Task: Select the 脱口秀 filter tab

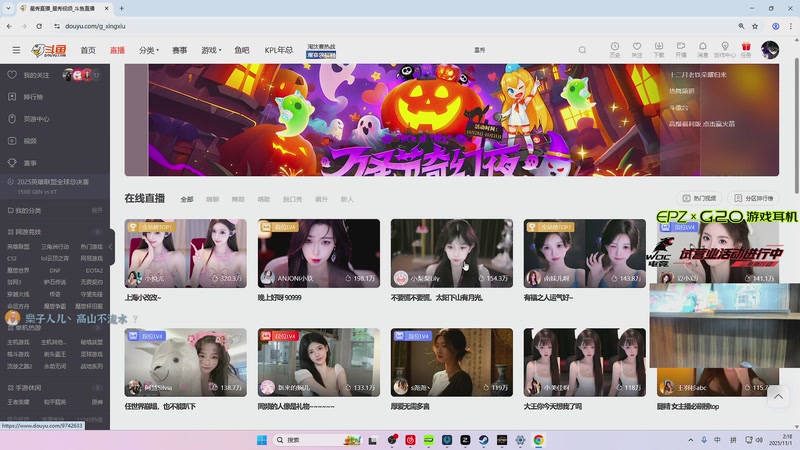Action: [292, 199]
